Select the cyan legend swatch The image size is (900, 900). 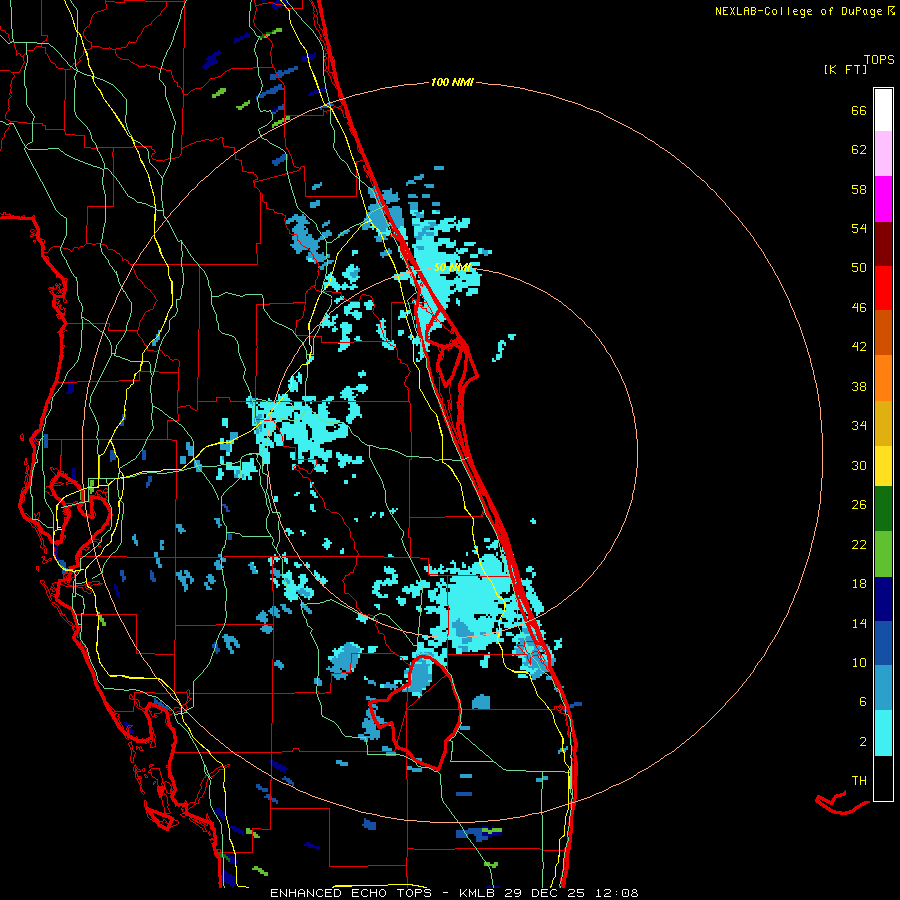click(x=883, y=734)
